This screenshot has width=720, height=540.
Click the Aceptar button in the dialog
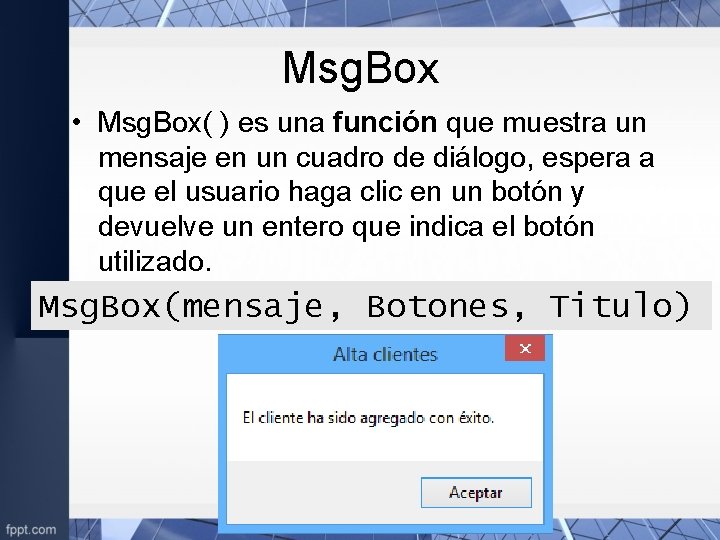click(476, 492)
